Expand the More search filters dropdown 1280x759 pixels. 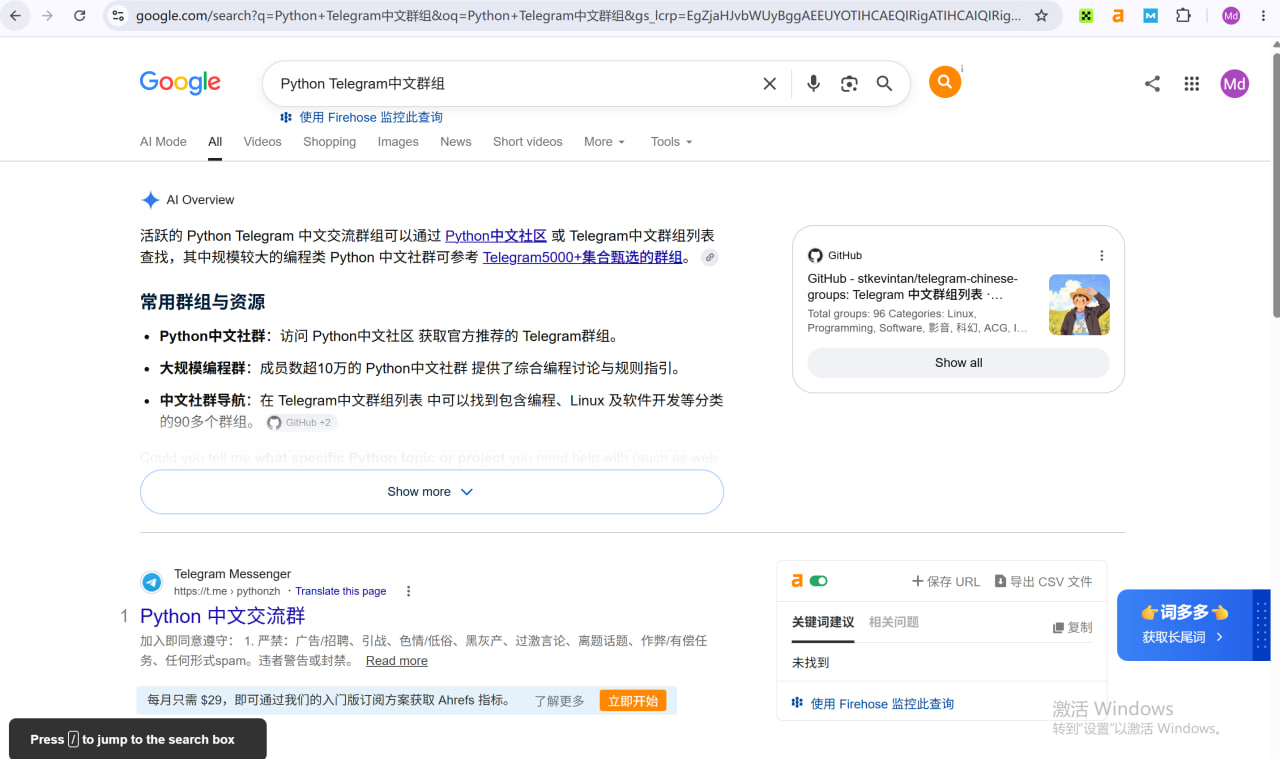point(604,142)
